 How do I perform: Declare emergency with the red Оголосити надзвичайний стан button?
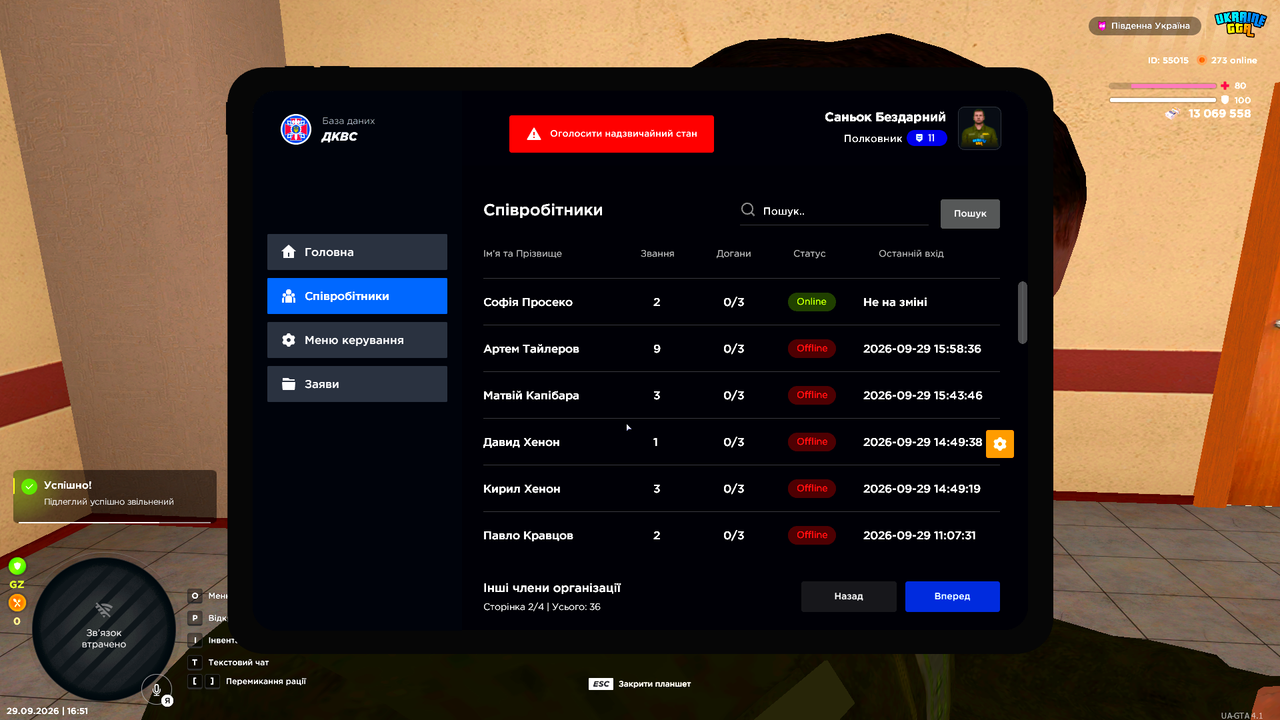coord(611,133)
